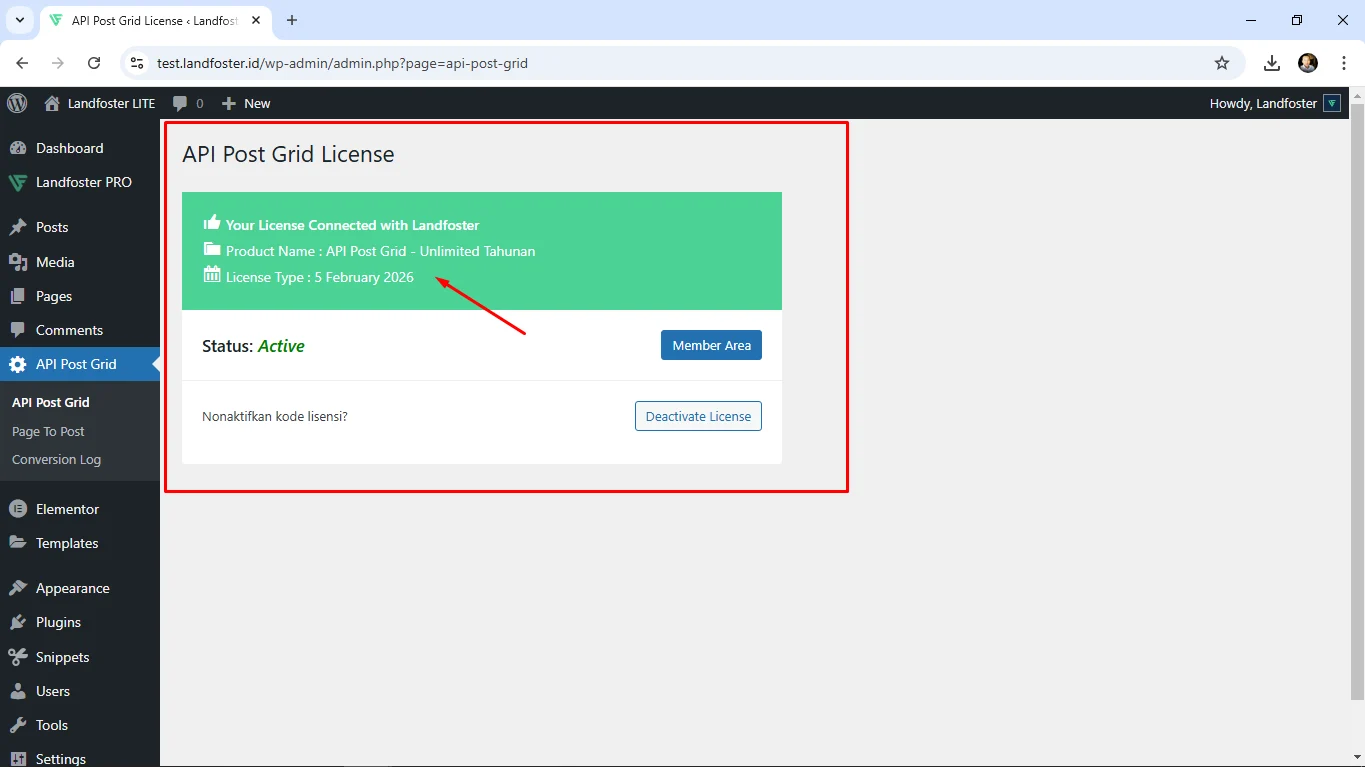The width and height of the screenshot is (1365, 767).
Task: Open Users in the sidebar
Action: tap(80, 691)
